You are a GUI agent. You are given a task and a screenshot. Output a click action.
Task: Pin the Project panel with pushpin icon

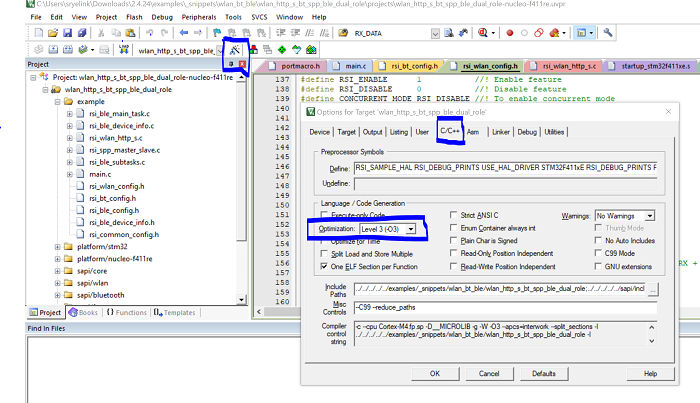tap(232, 64)
